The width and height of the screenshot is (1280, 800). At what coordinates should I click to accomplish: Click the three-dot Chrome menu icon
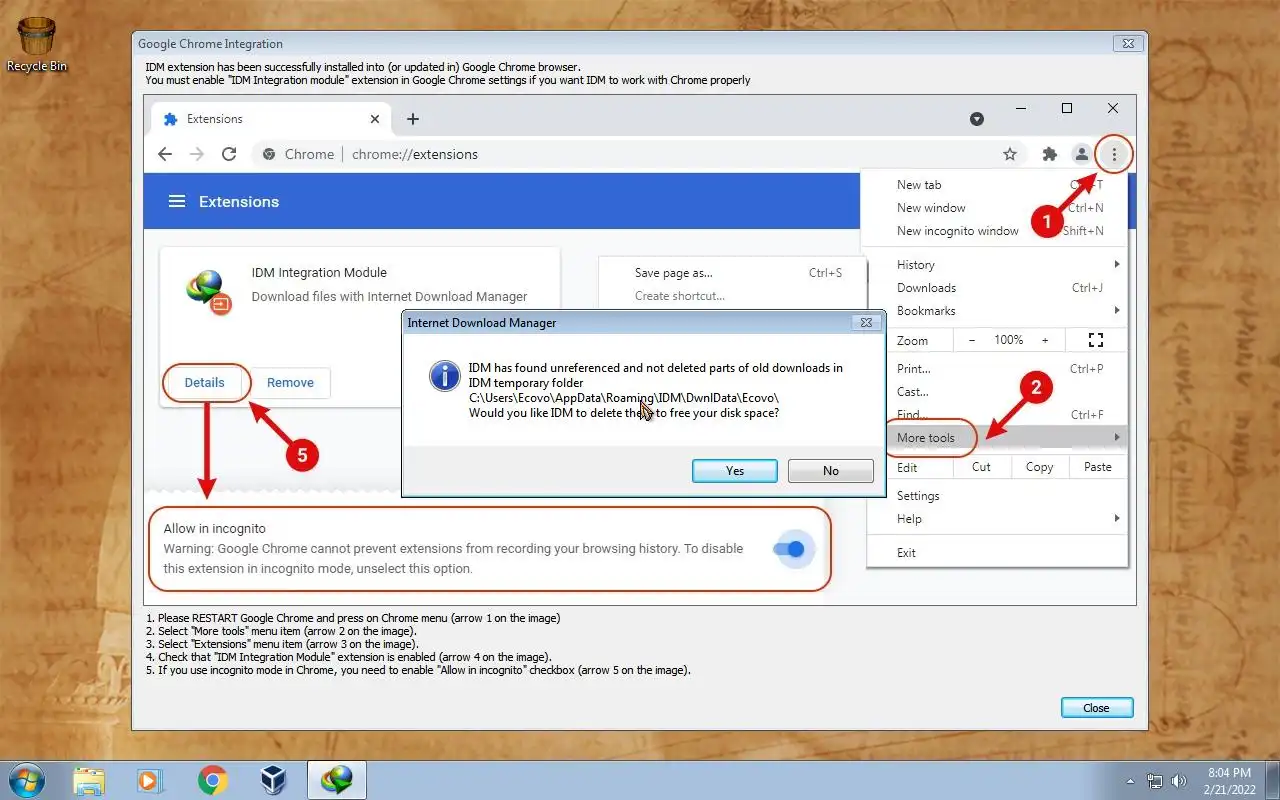coord(1114,154)
